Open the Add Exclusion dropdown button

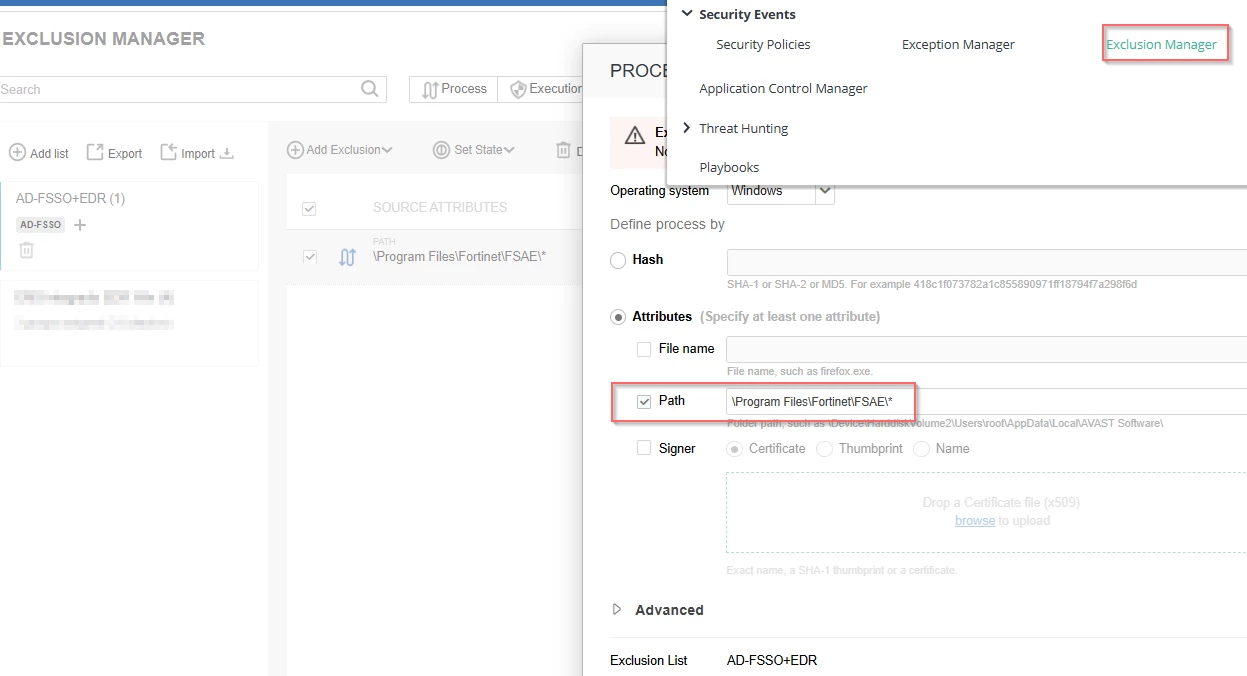point(339,150)
